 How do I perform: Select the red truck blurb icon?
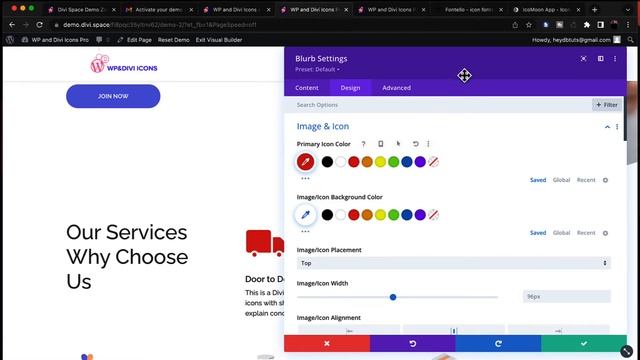pyautogui.click(x=265, y=243)
